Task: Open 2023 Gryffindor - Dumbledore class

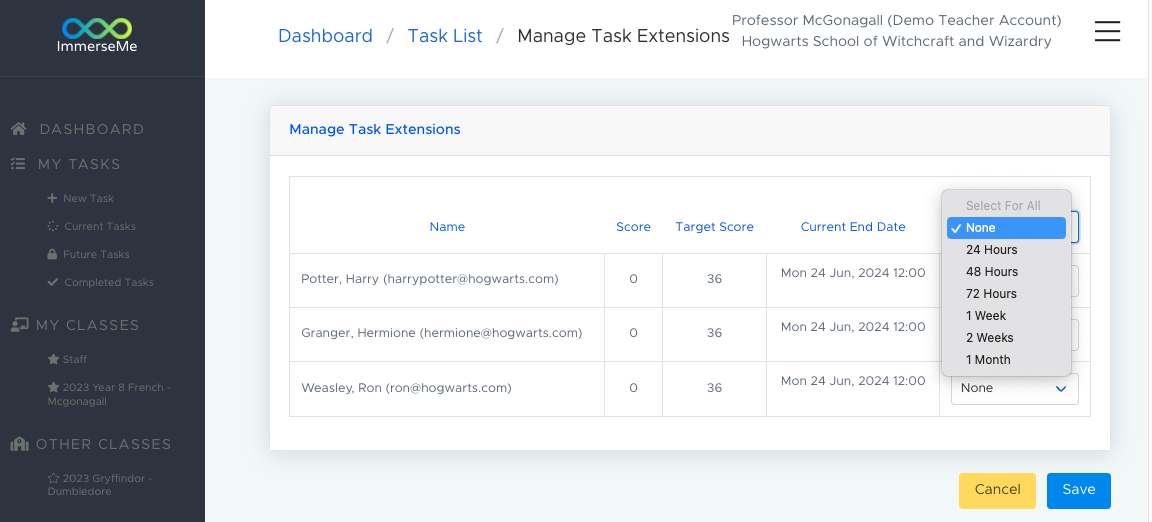Action: [100, 485]
